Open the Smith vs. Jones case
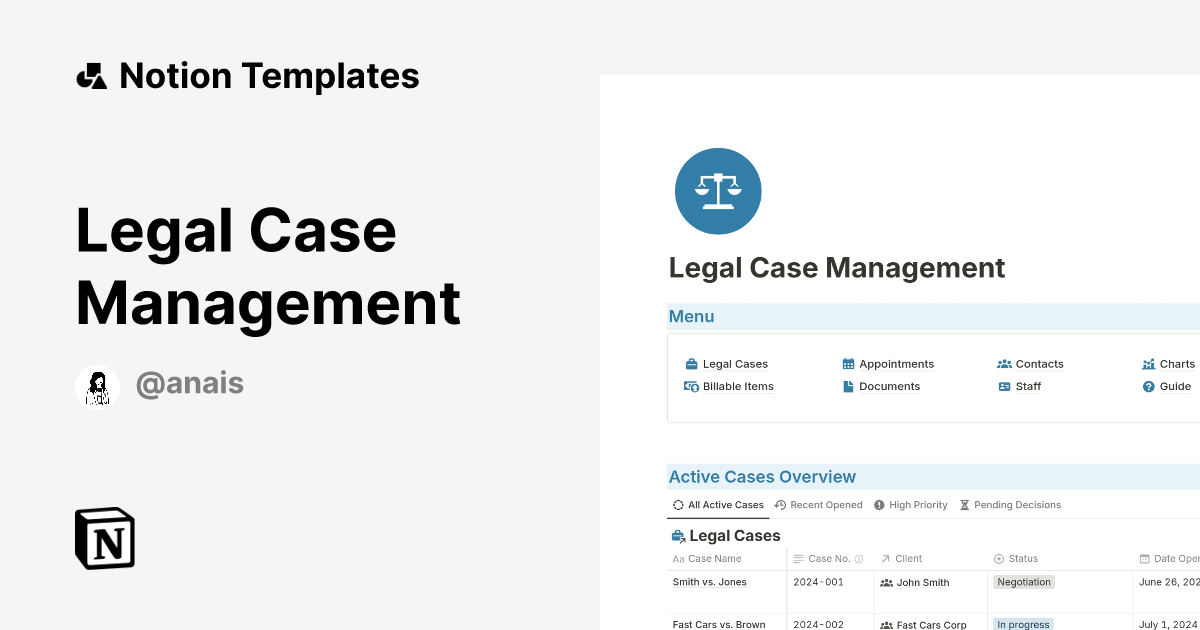Viewport: 1200px width, 630px height. [710, 582]
